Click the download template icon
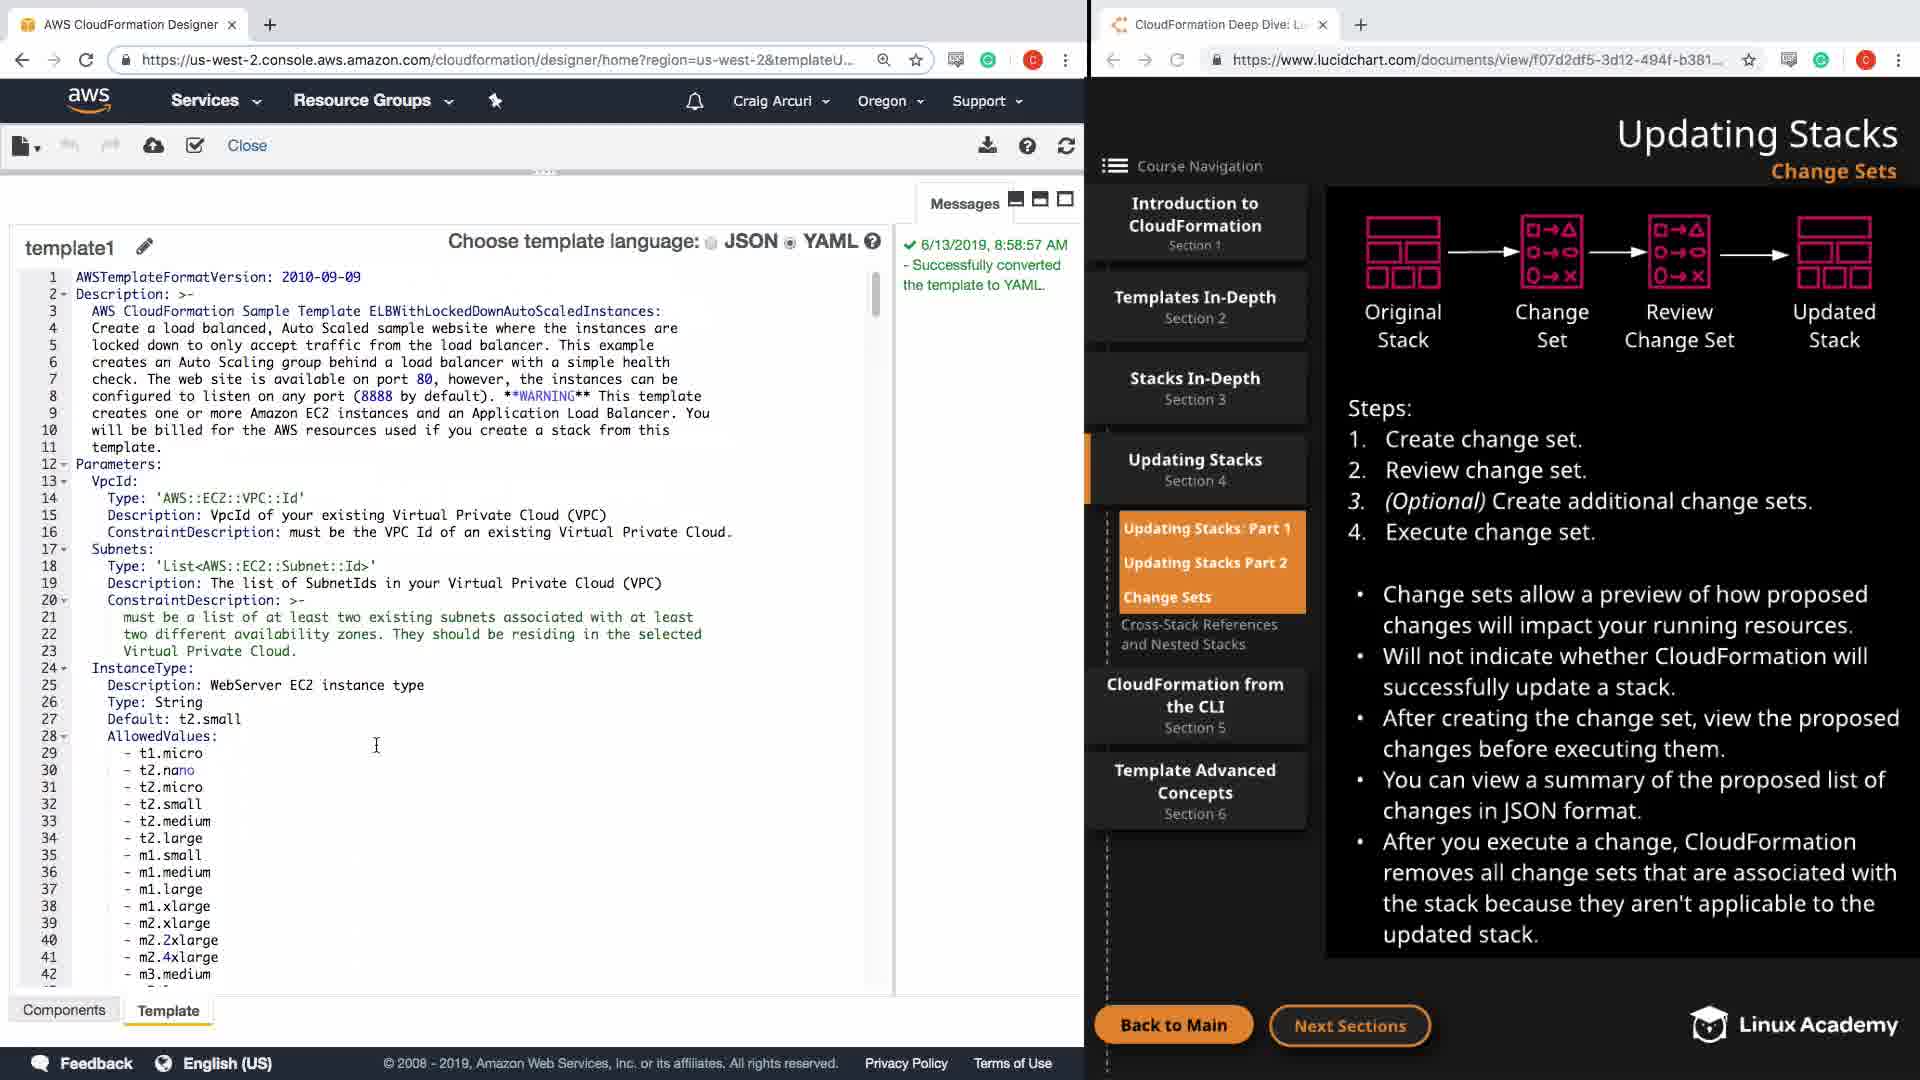 coord(987,146)
